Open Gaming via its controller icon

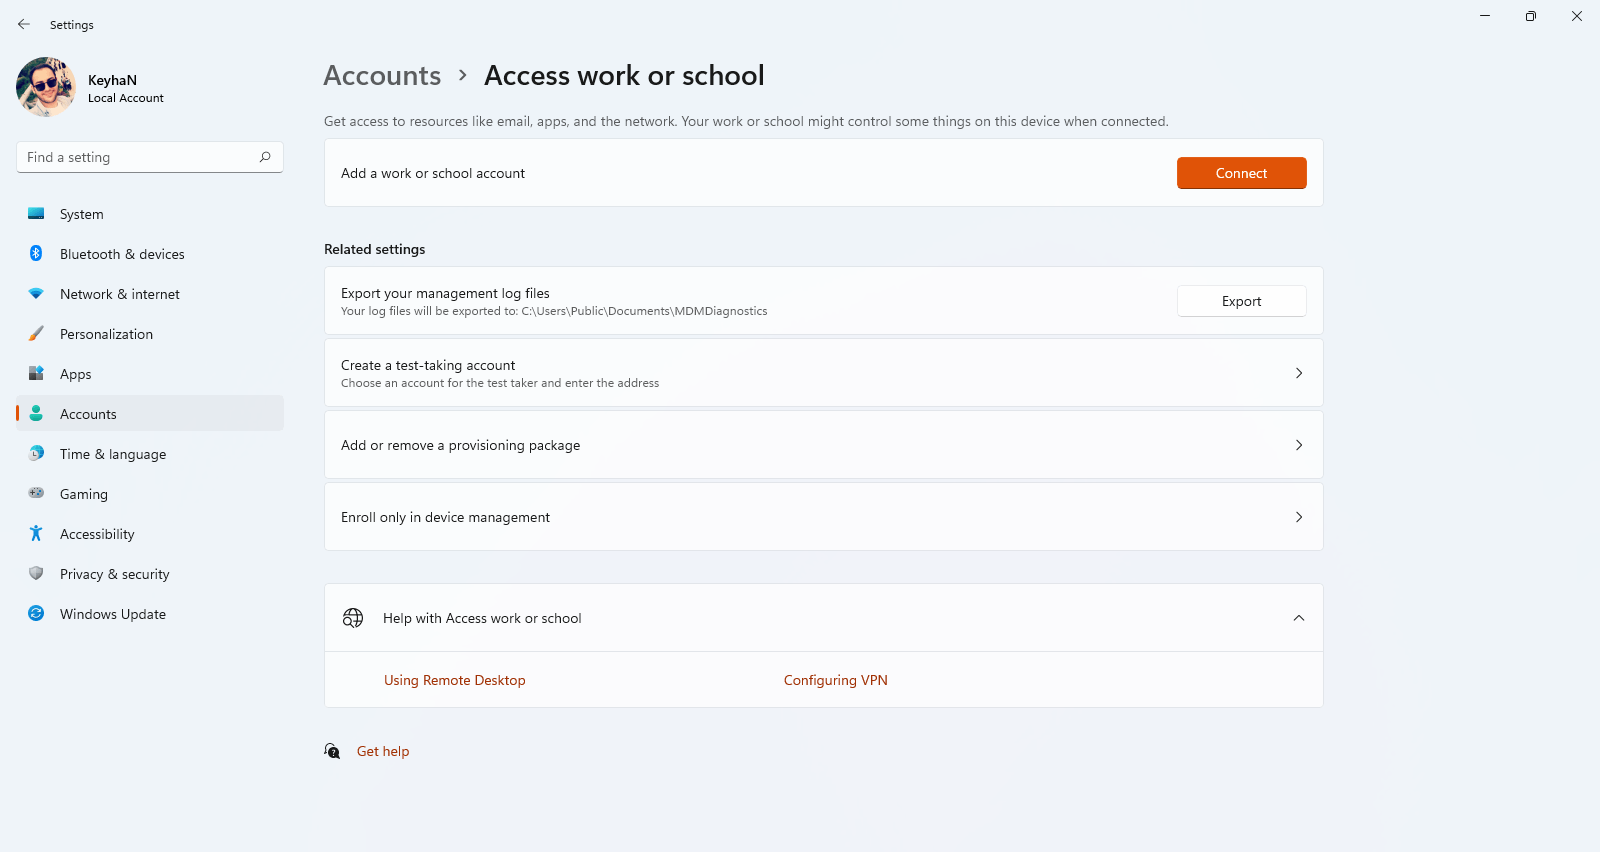(x=36, y=493)
